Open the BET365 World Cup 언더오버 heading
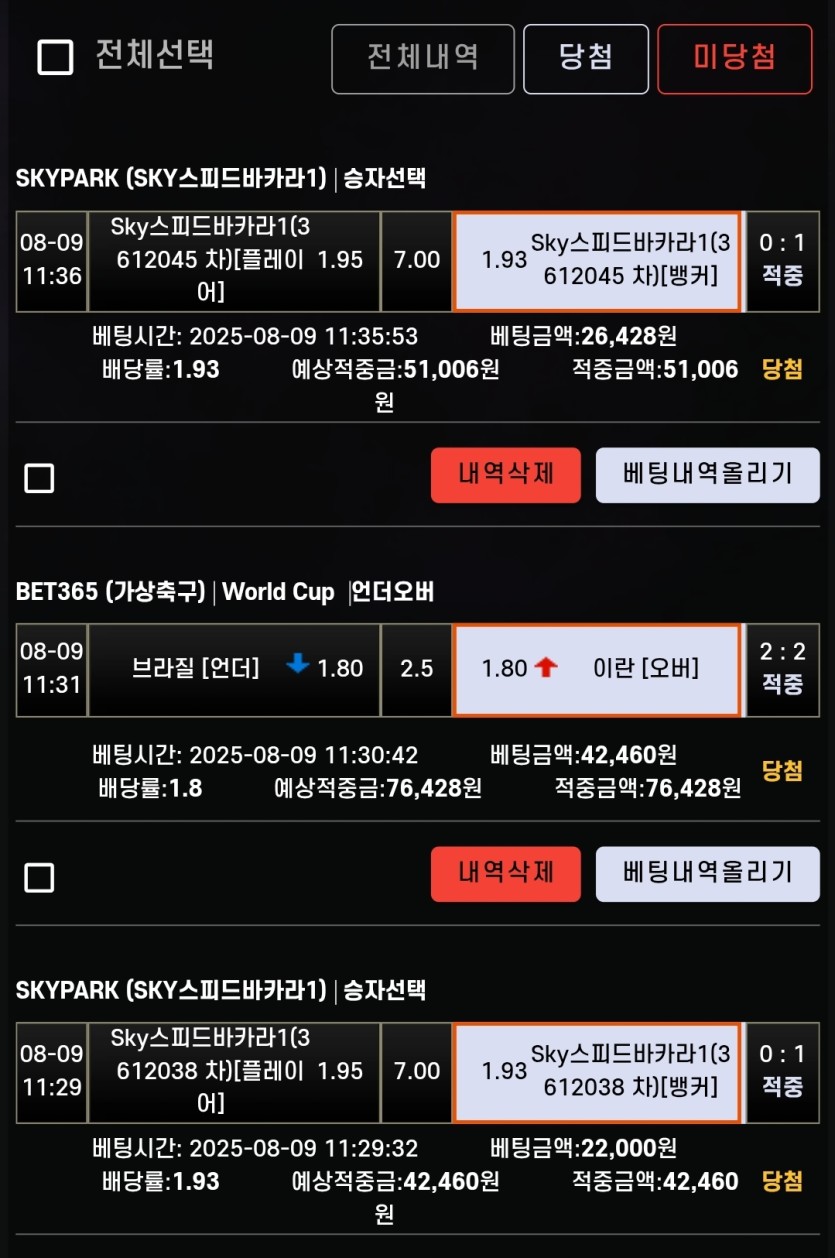 [225, 591]
